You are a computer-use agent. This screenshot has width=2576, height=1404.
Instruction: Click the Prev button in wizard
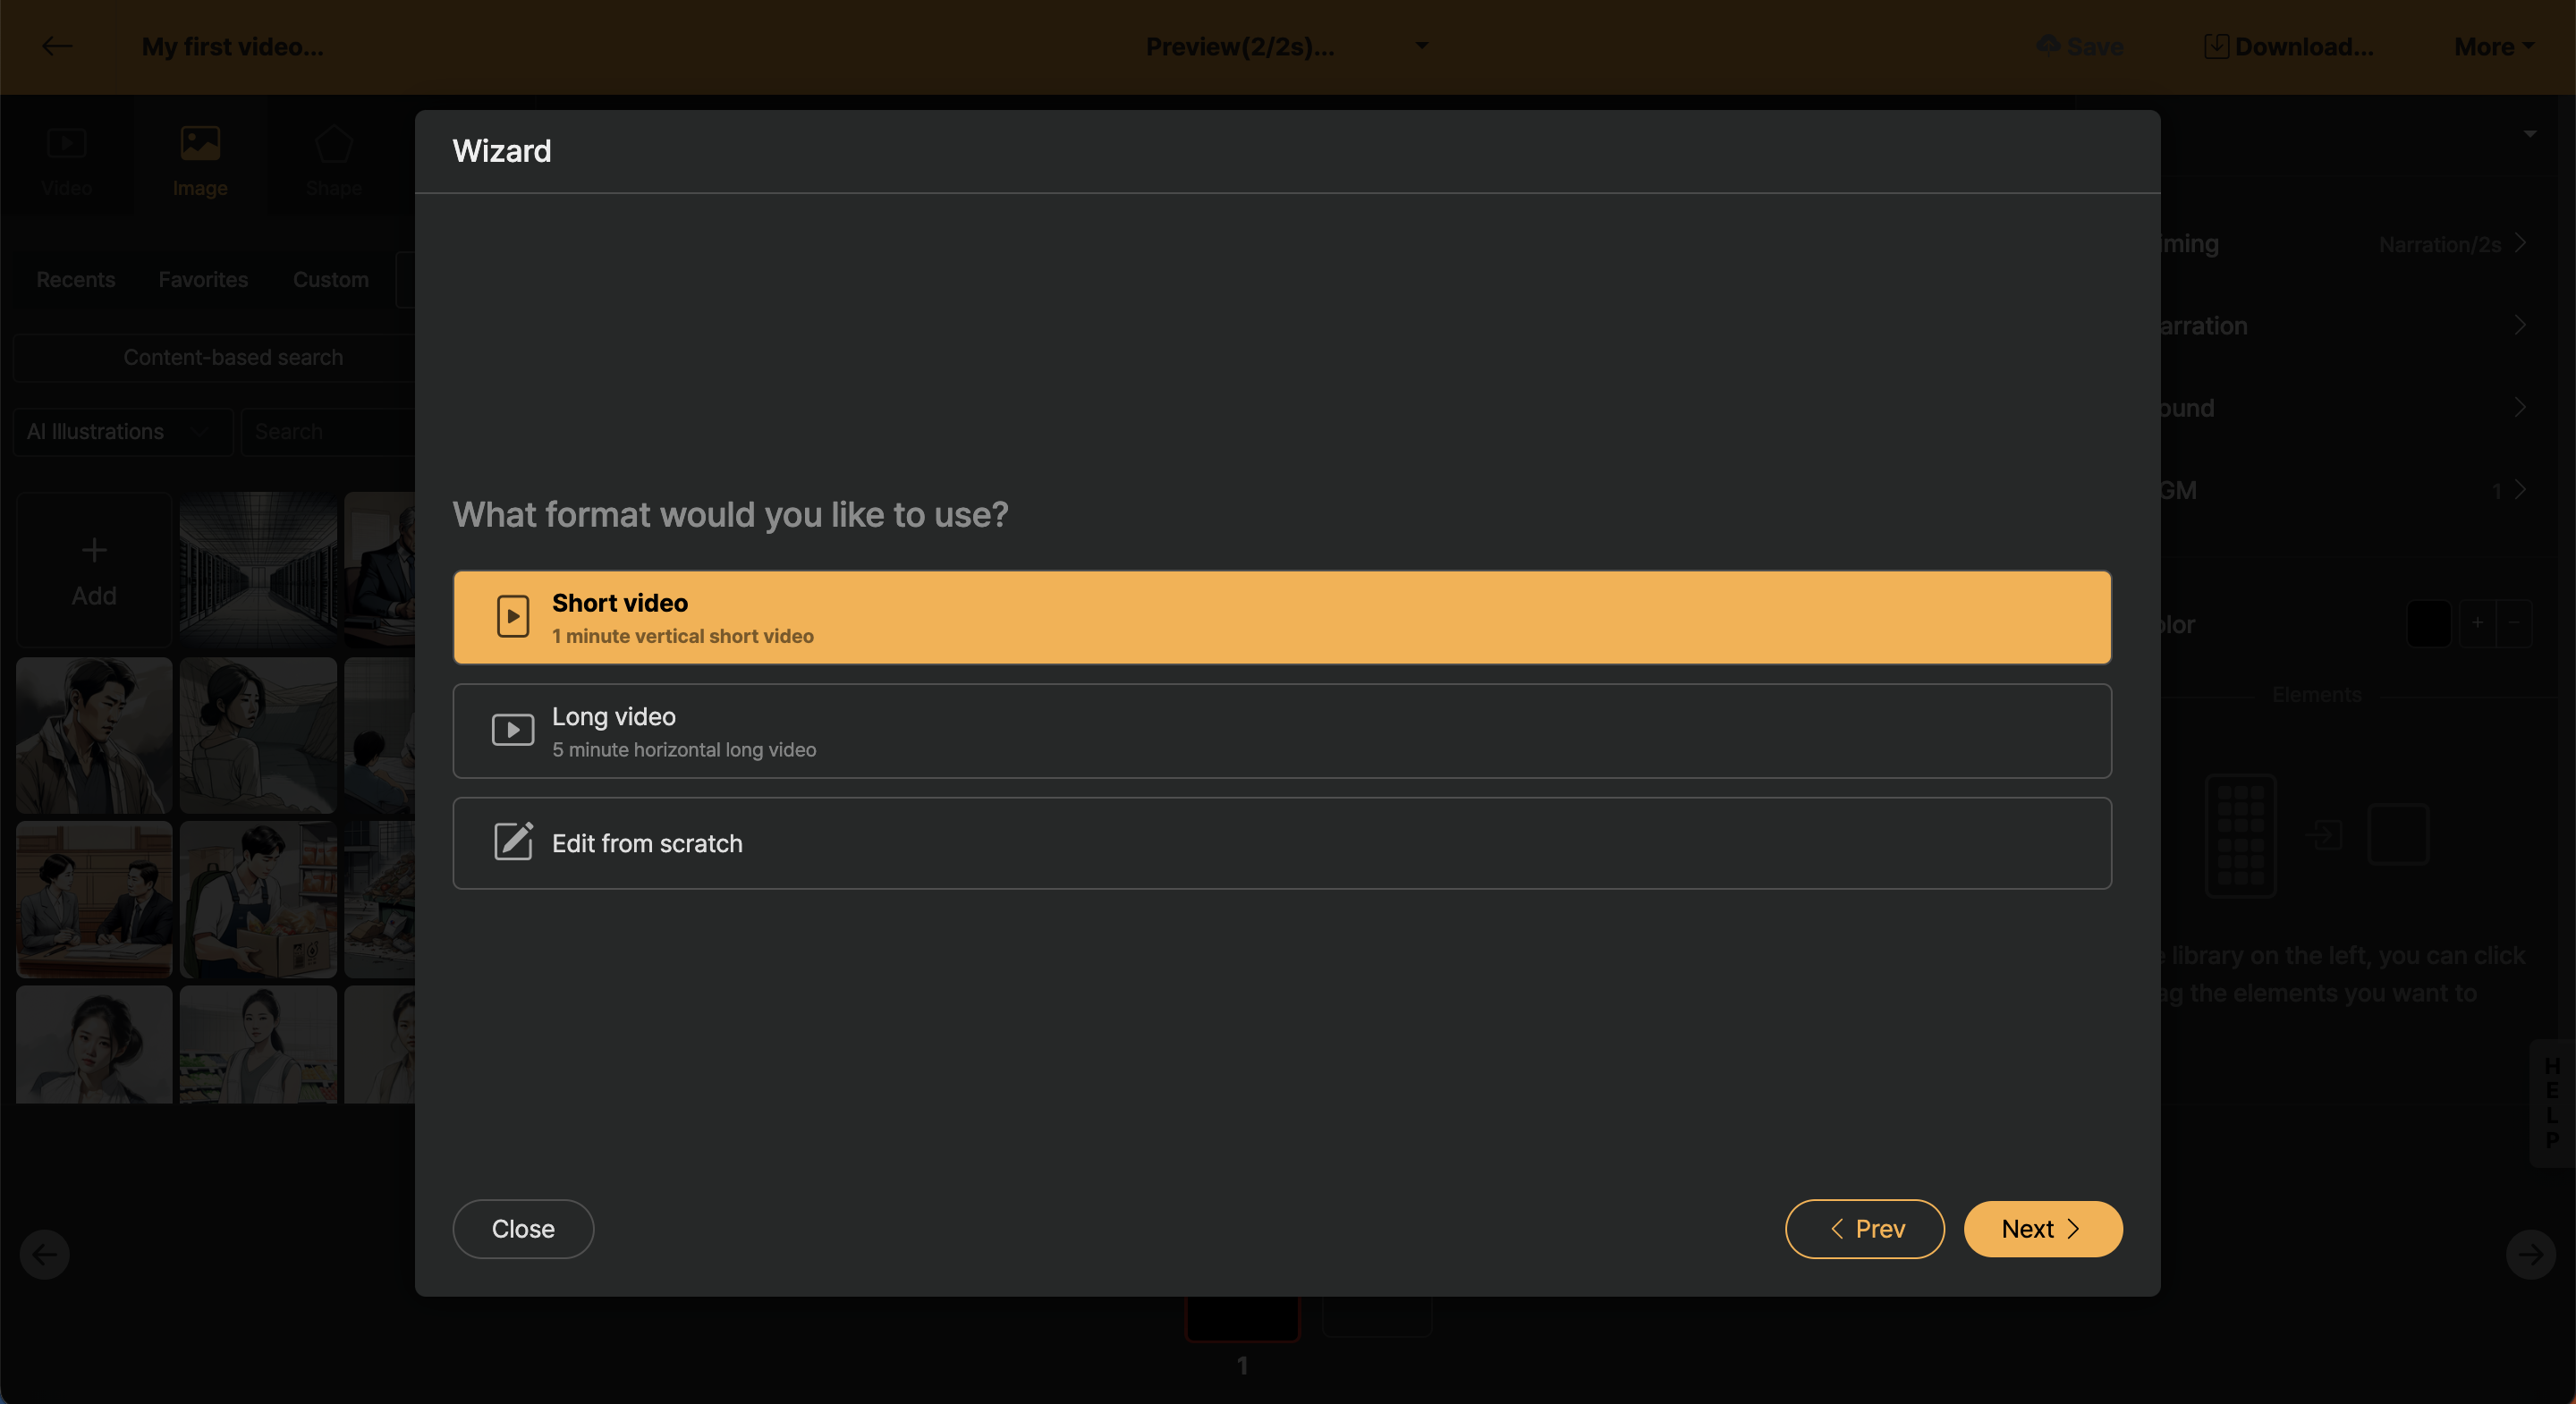(x=1864, y=1229)
